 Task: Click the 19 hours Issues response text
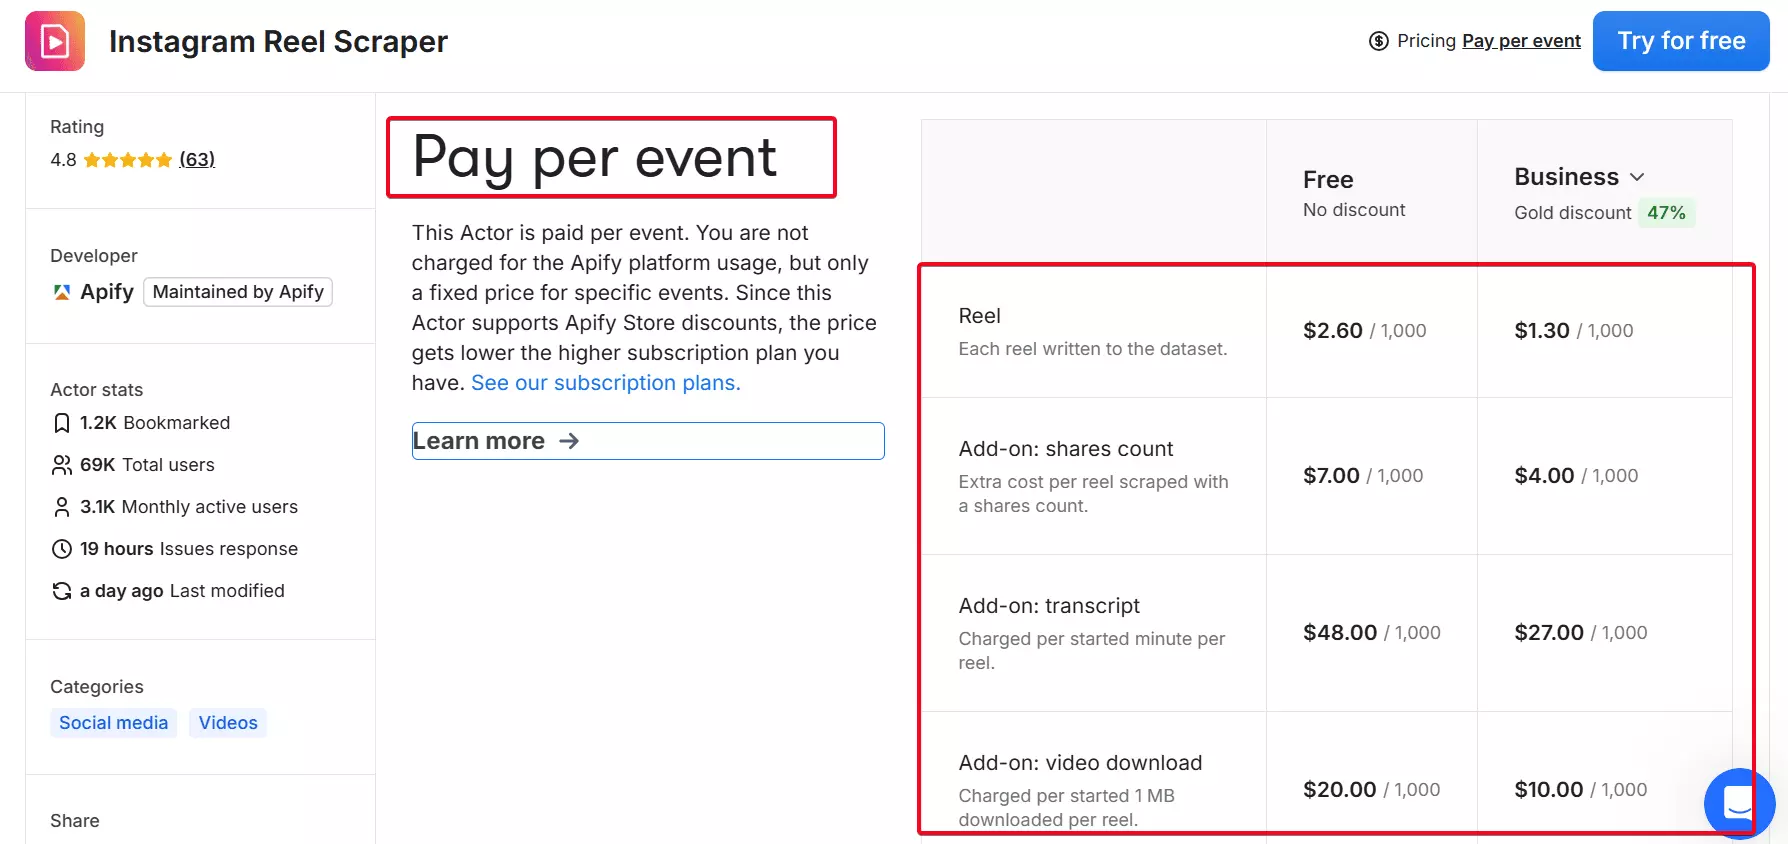click(189, 549)
